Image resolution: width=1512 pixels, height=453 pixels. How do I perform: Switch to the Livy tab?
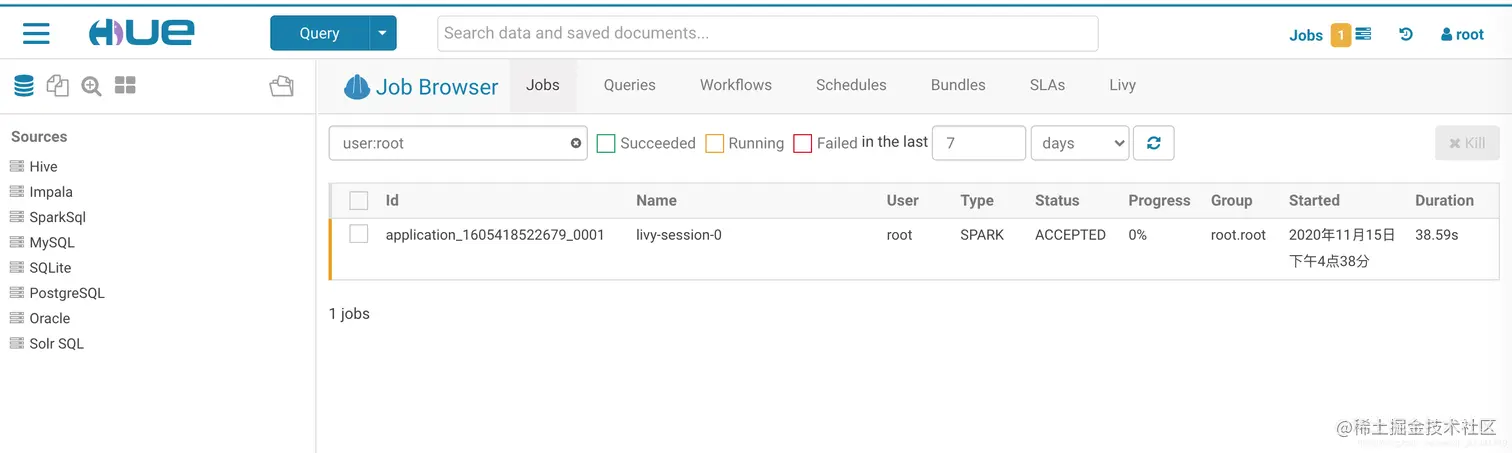click(x=1122, y=85)
